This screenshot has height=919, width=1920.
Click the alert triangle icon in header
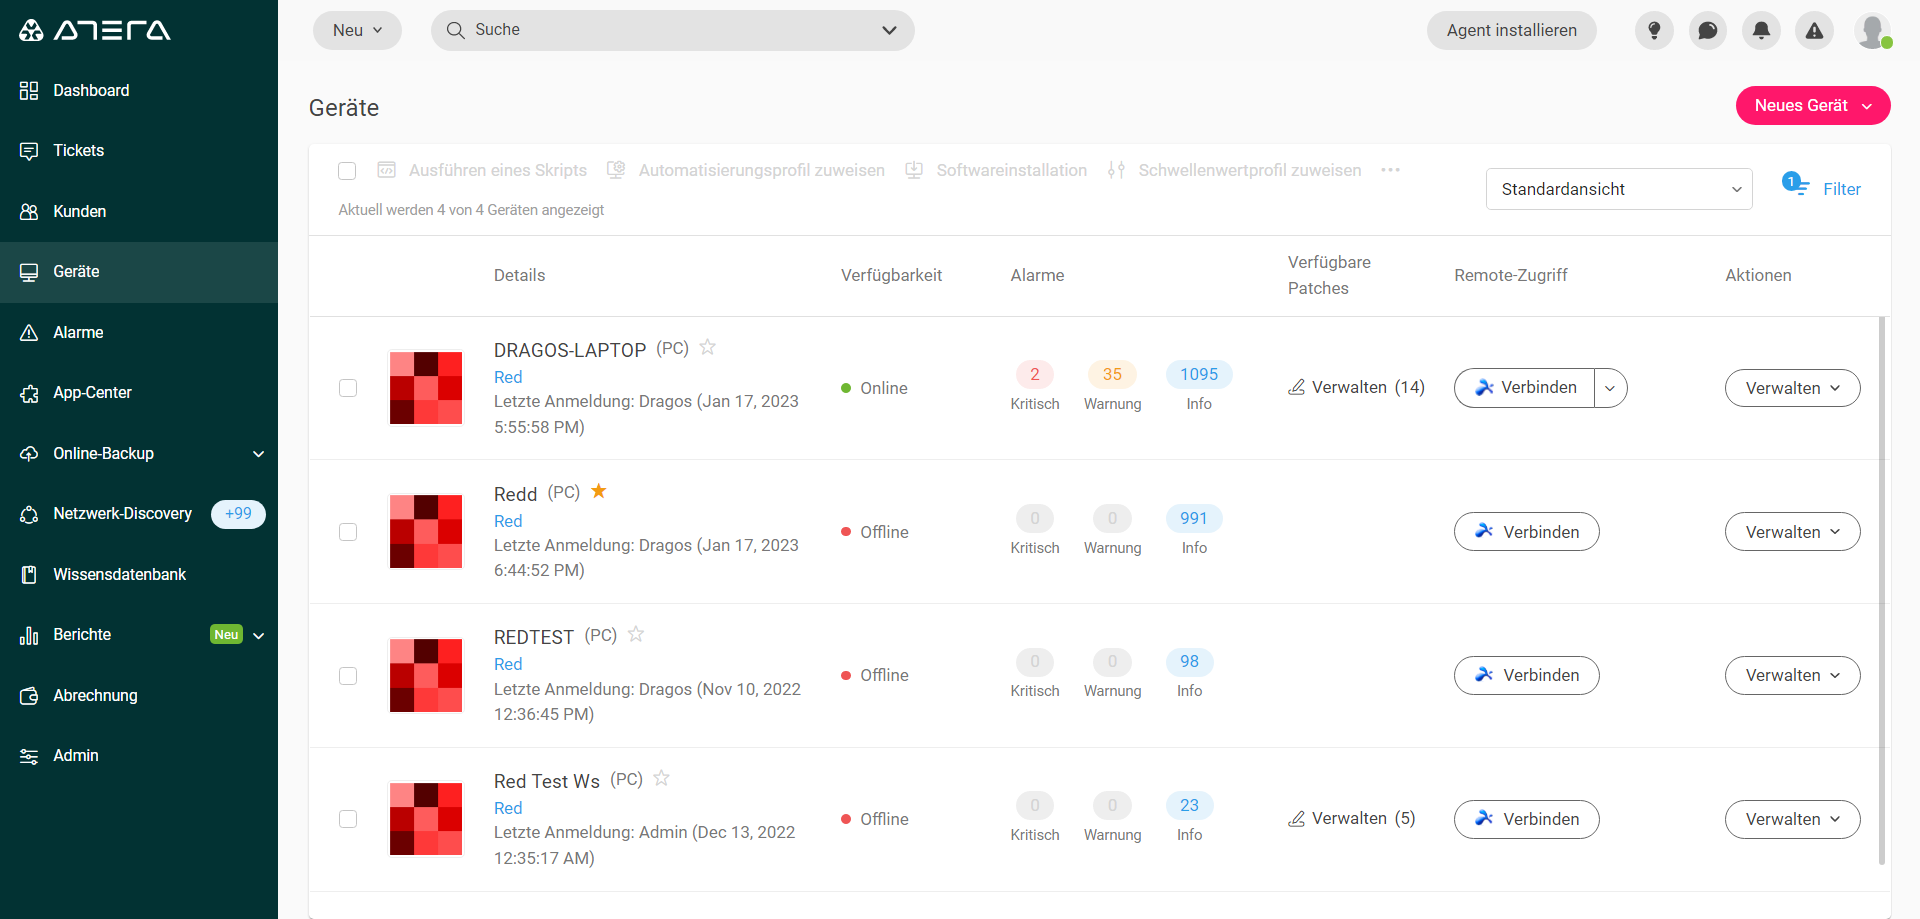tap(1814, 30)
